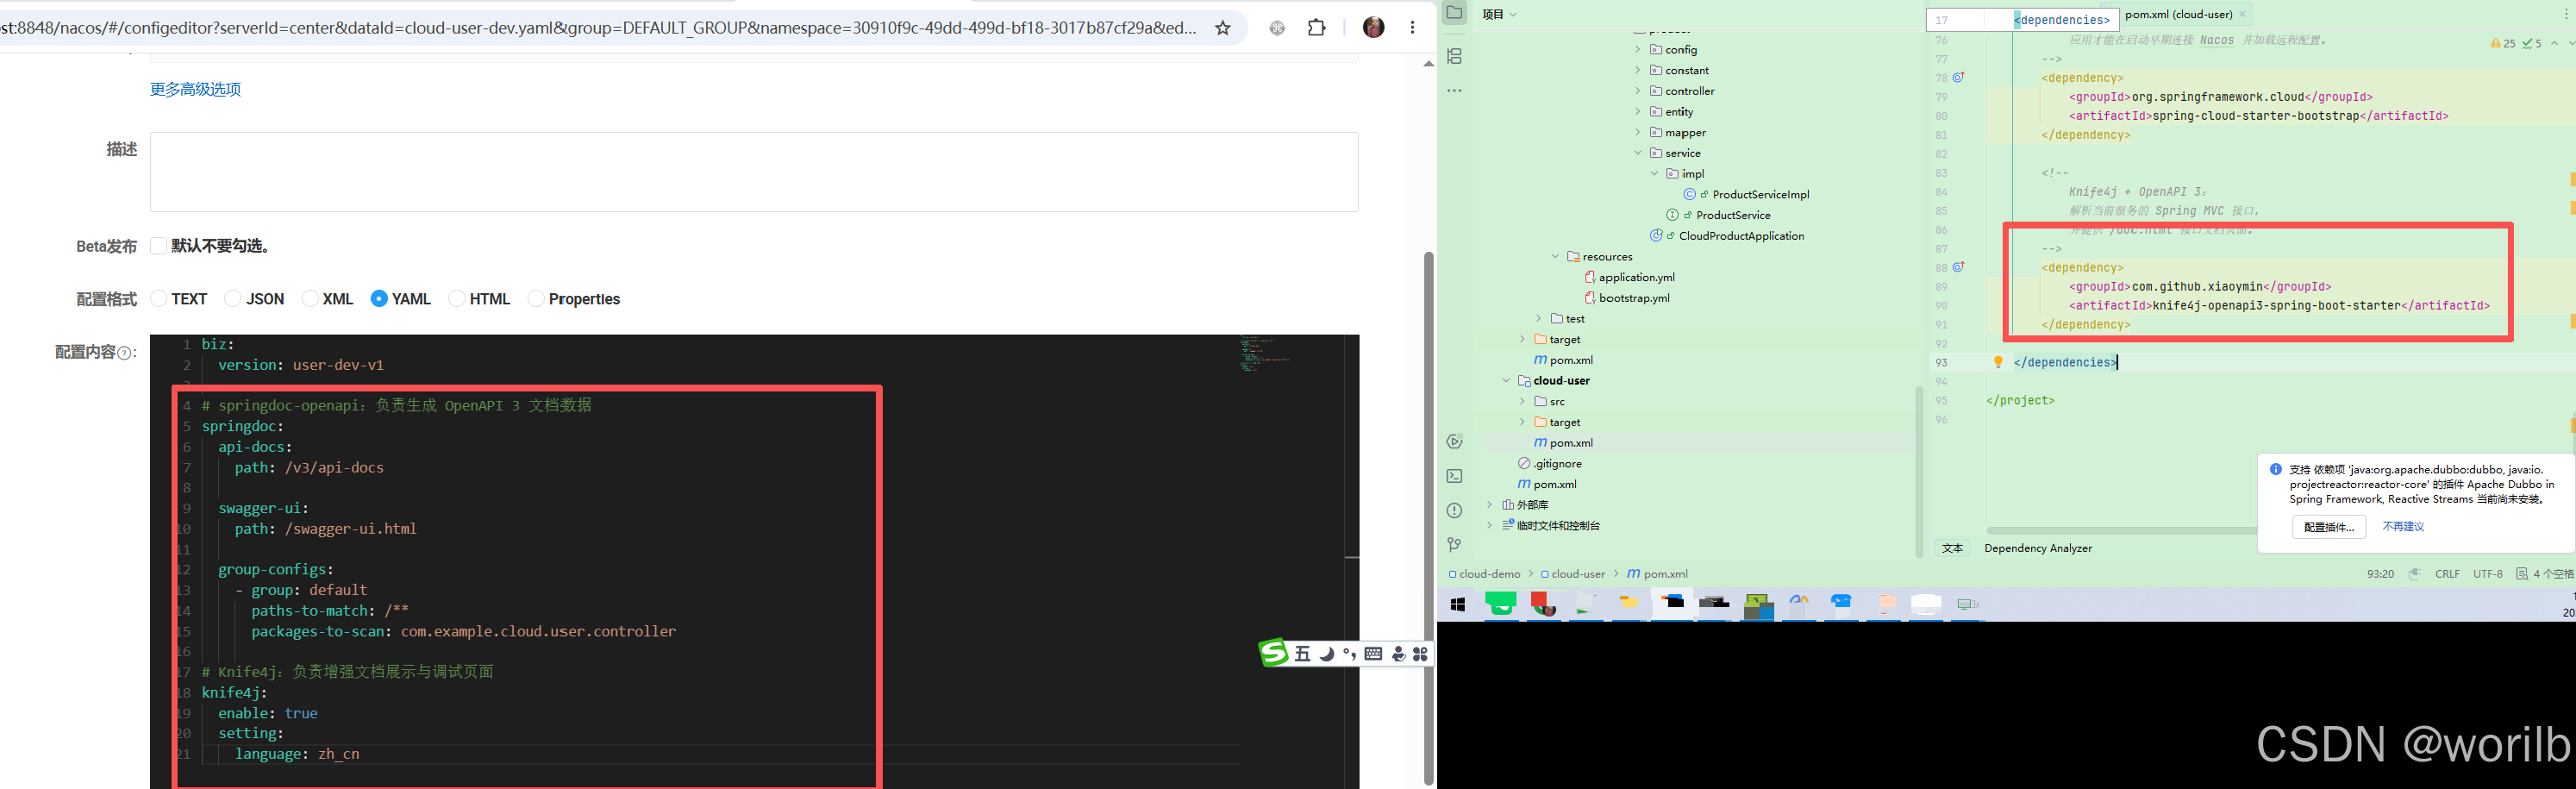Open the Terminal tool window icon
The width and height of the screenshot is (2576, 789).
pos(1455,476)
